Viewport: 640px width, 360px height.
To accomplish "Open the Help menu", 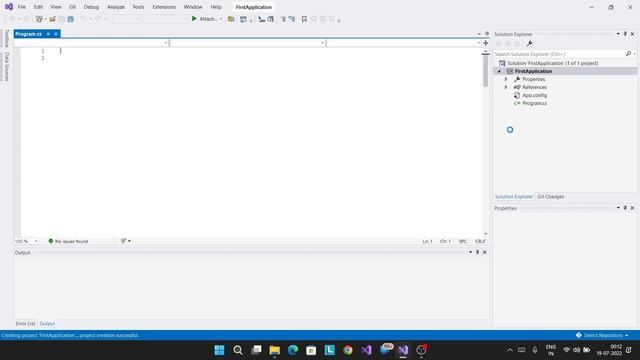I will [216, 7].
